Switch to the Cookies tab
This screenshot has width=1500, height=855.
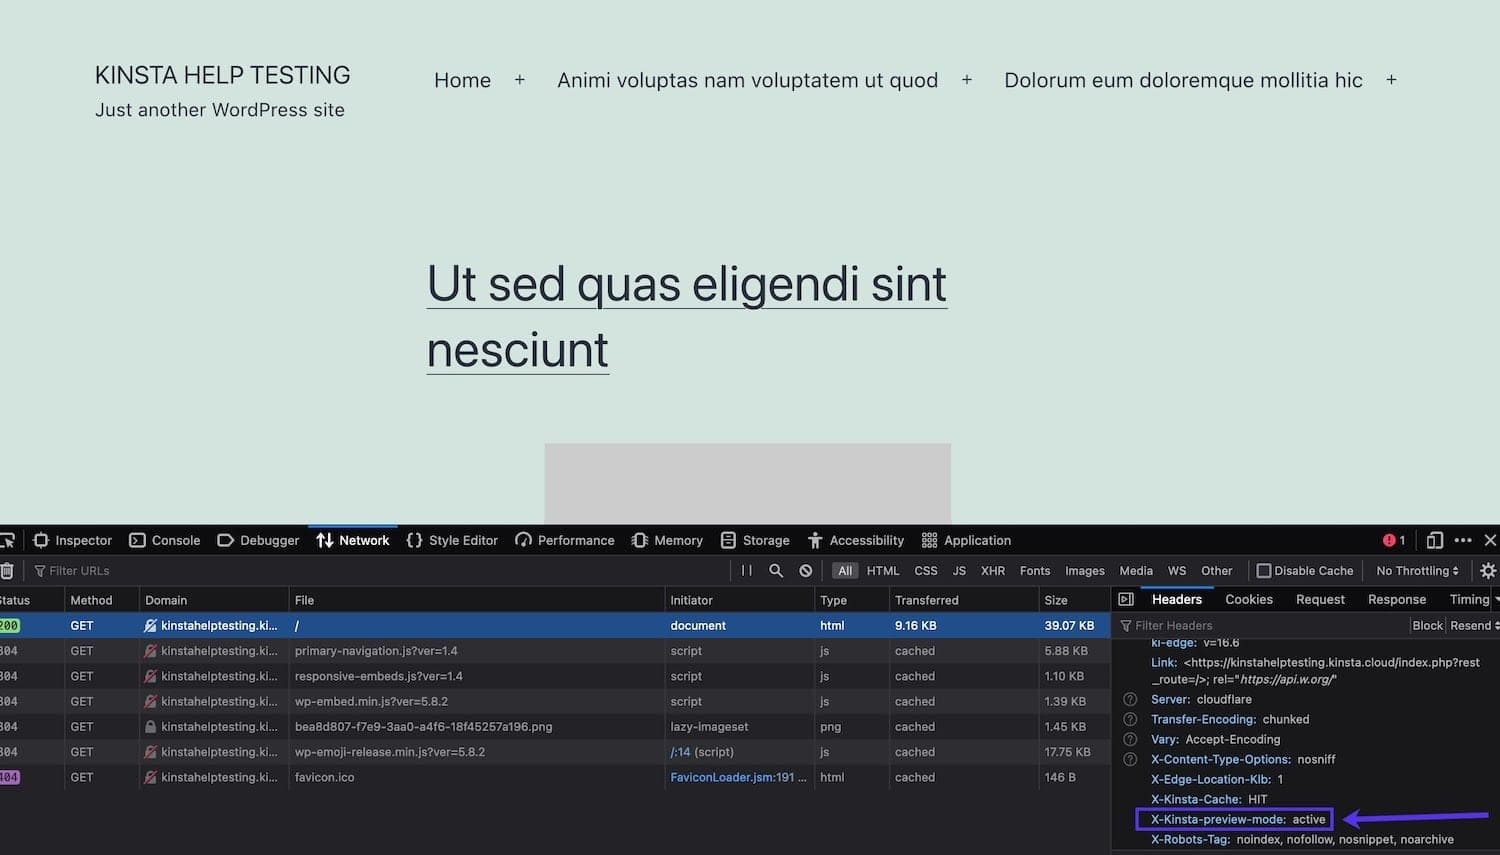click(x=1248, y=599)
